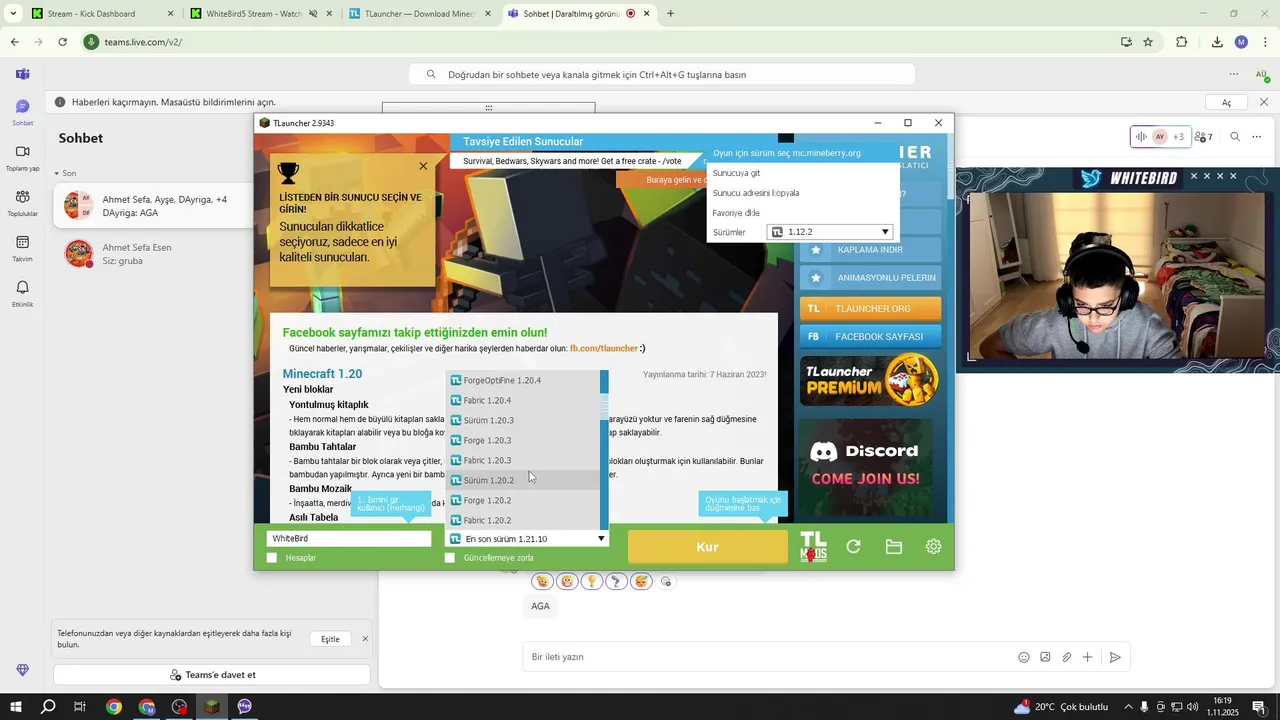Click the WhiteBird username field
Viewport: 1280px width, 720px height.
click(349, 539)
